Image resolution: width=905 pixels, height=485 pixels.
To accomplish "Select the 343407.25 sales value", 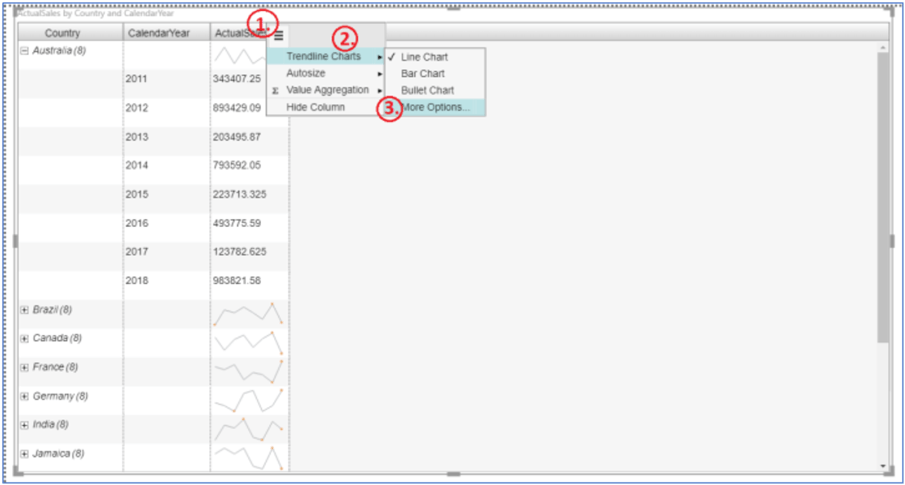I will [237, 79].
